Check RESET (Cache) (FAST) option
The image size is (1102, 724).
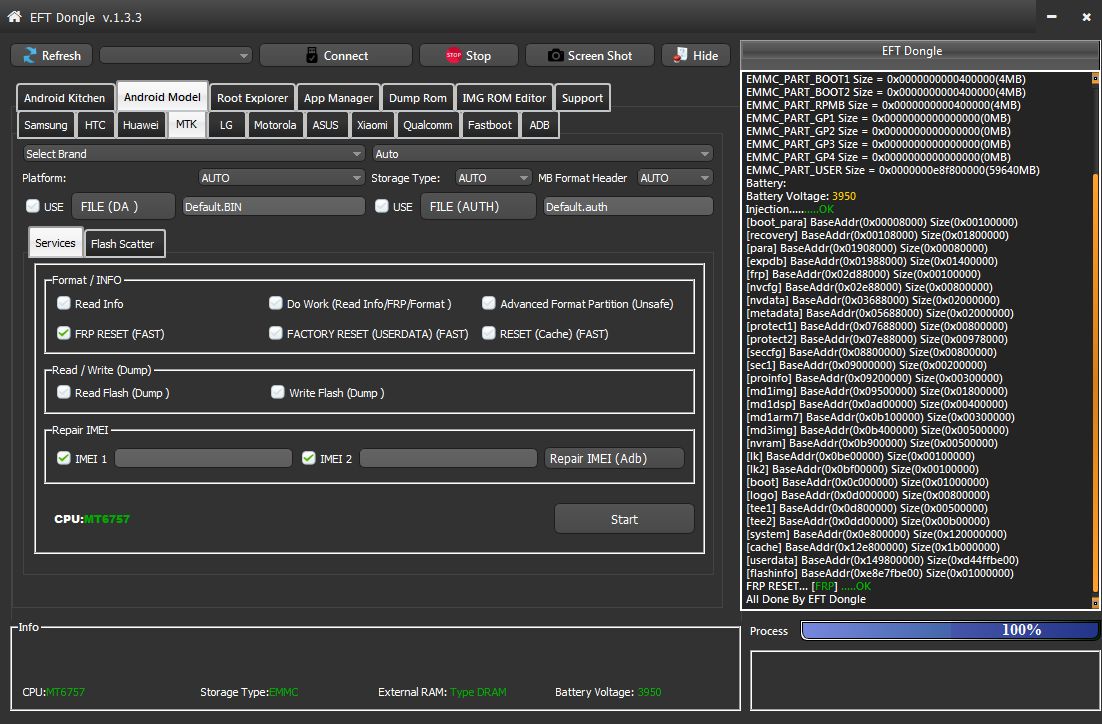point(488,333)
